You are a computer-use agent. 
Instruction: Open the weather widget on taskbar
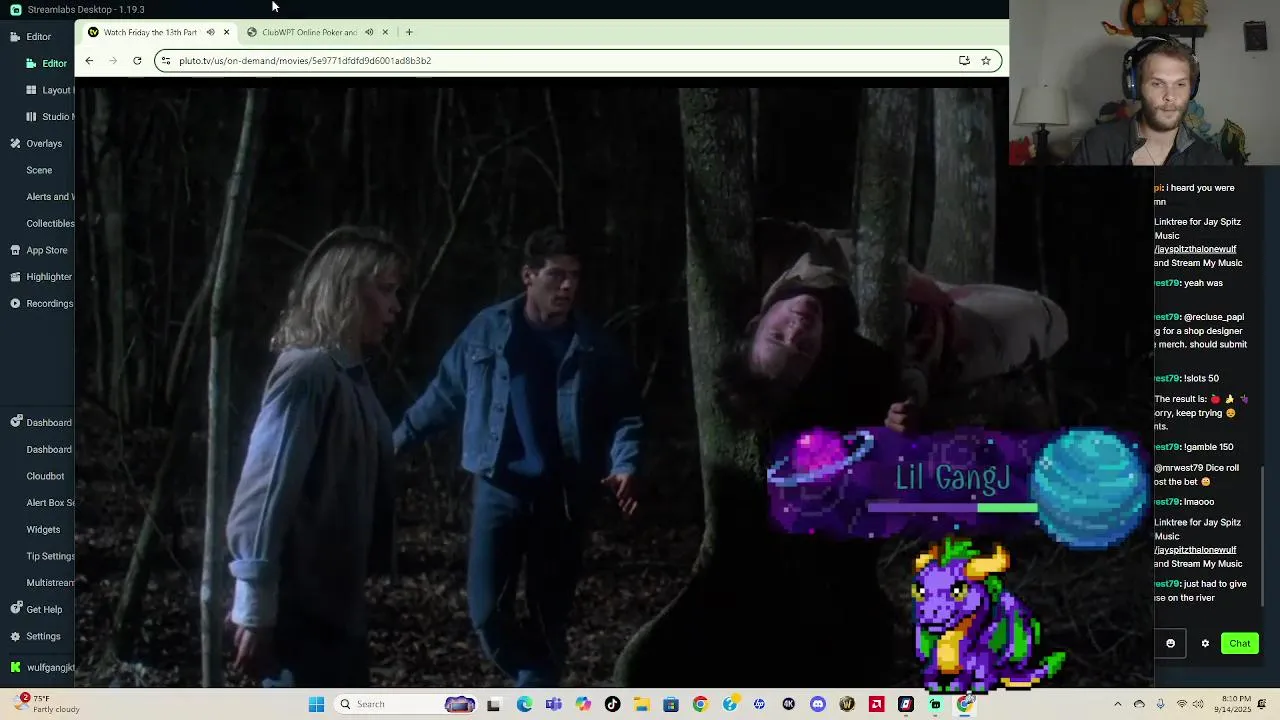click(x=45, y=704)
